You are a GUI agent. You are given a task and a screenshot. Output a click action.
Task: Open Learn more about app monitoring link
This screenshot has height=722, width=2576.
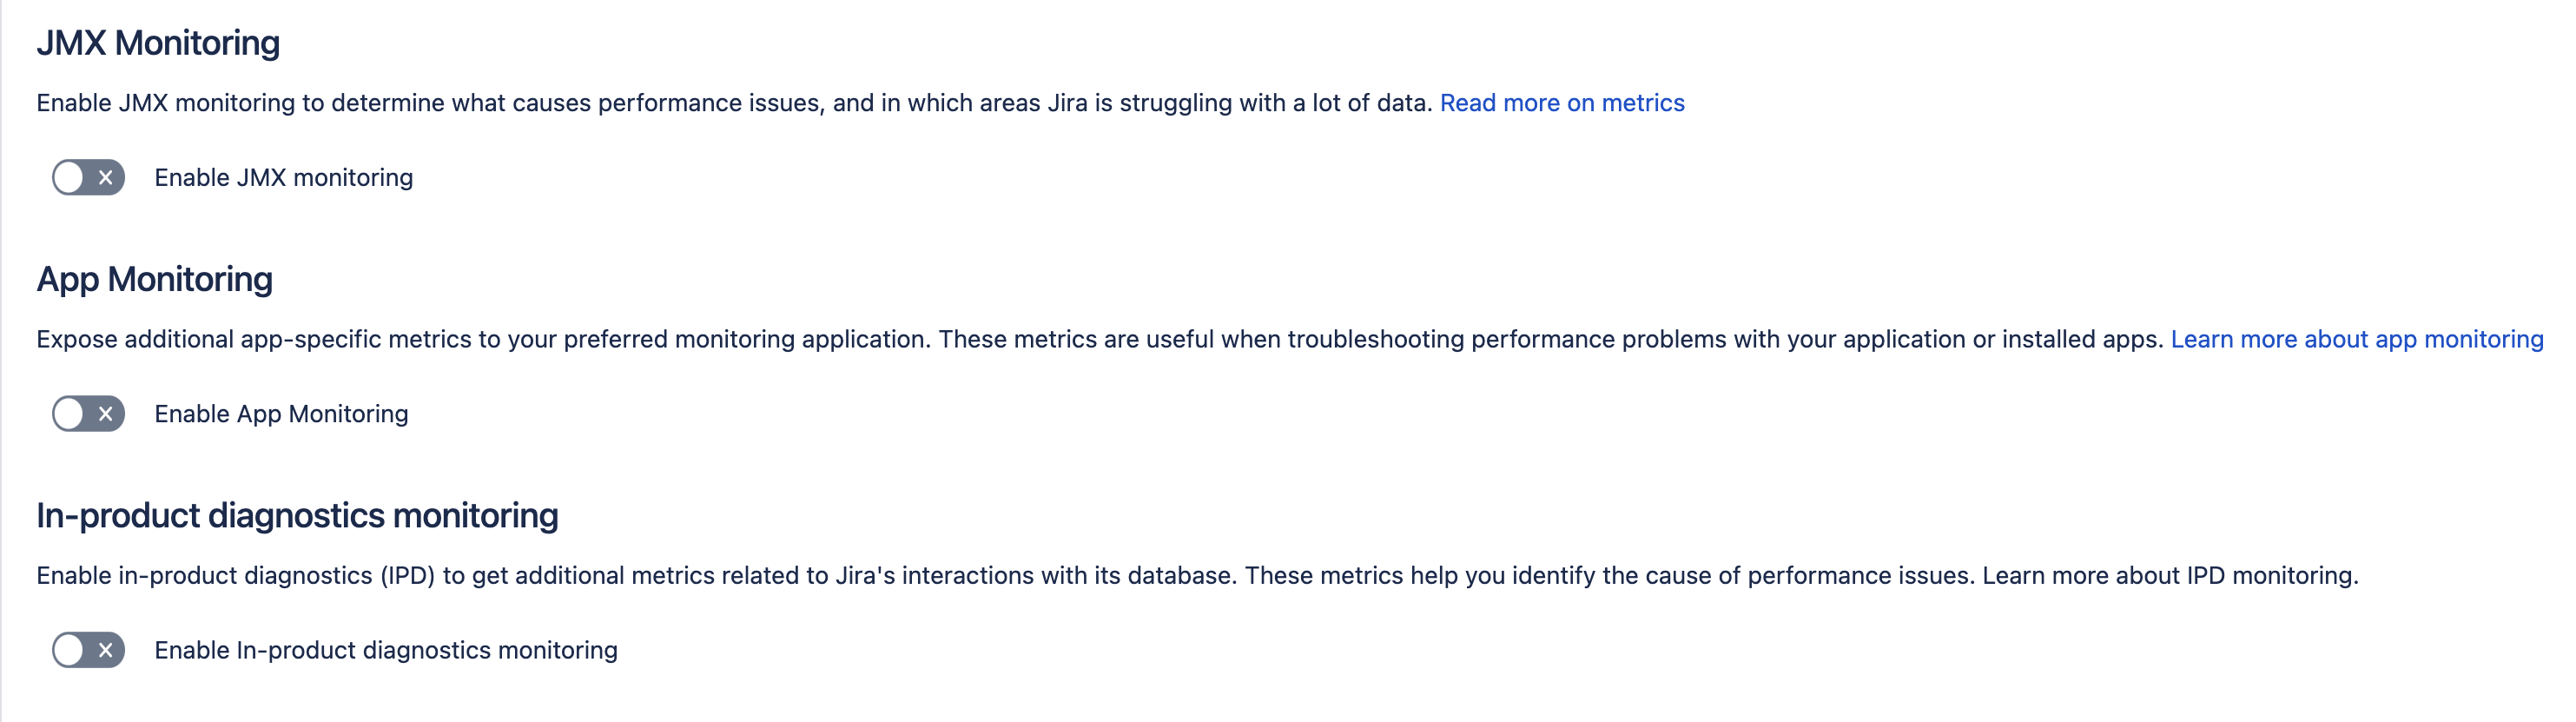coord(2356,339)
